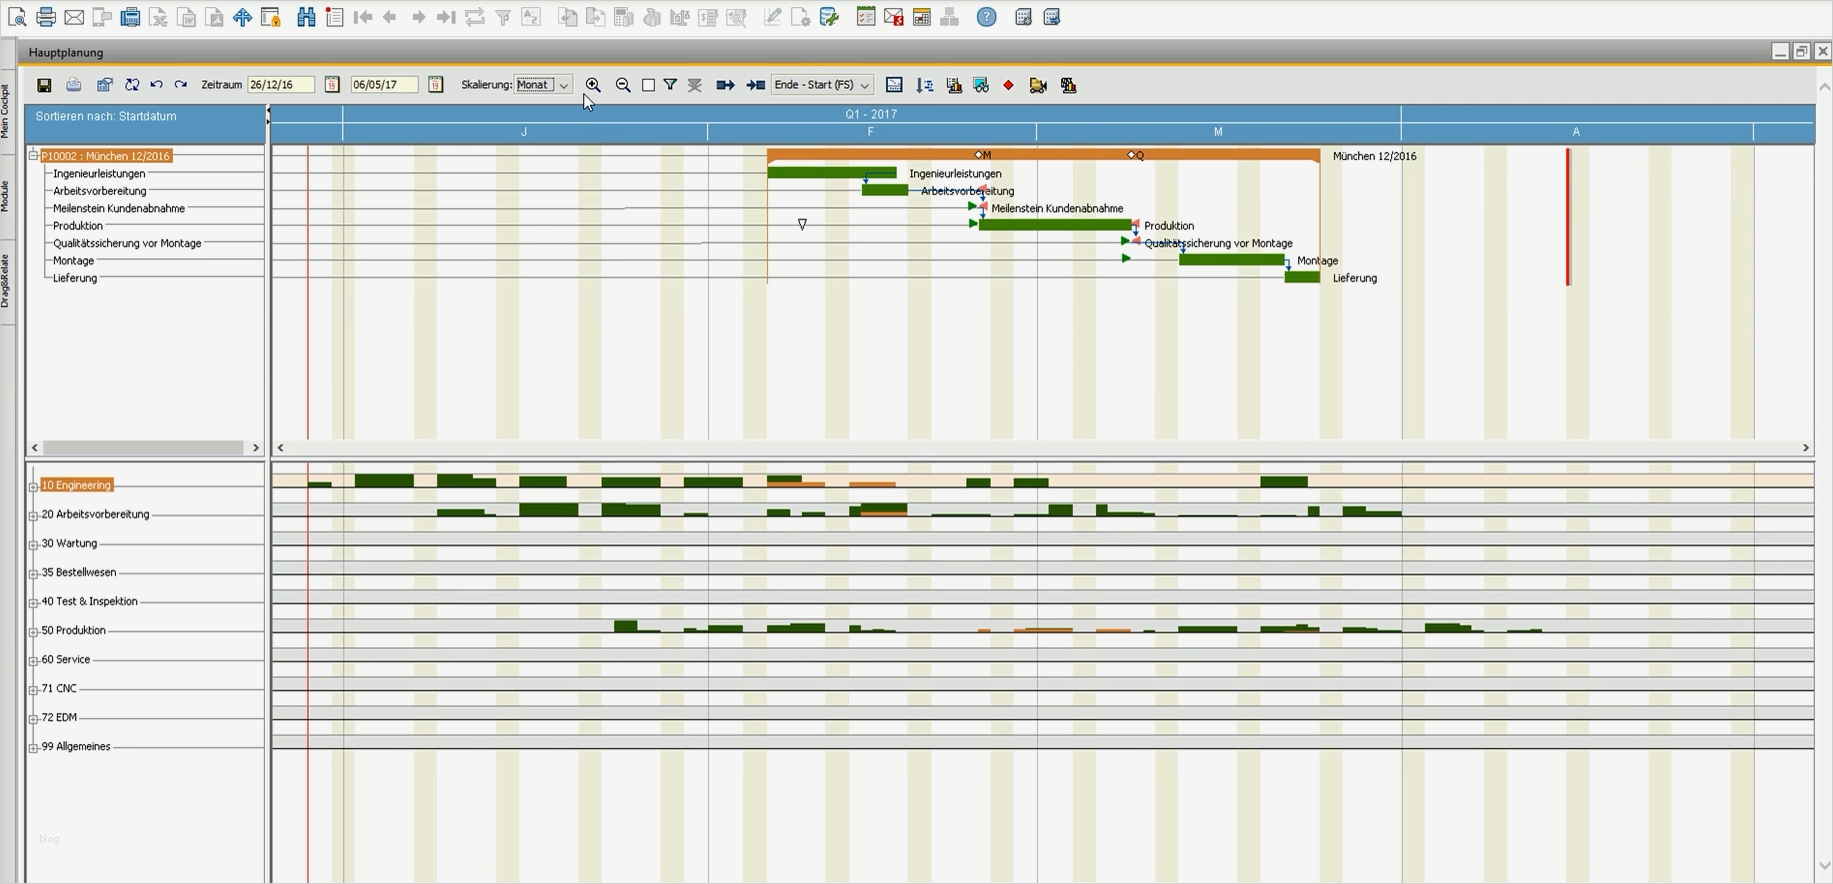Click the funnel filter icon in planning toolbar
Screen dimensions: 1833x884
(x=670, y=85)
